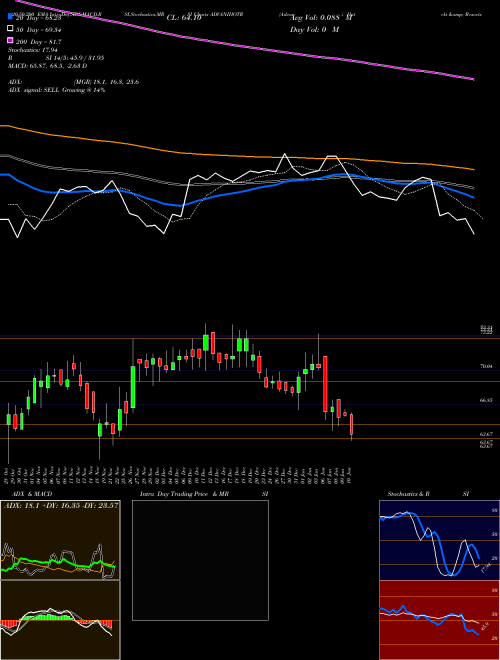Click the 'Day Vol: 0 M' label
This screenshot has height=660, width=500.
(x=315, y=30)
